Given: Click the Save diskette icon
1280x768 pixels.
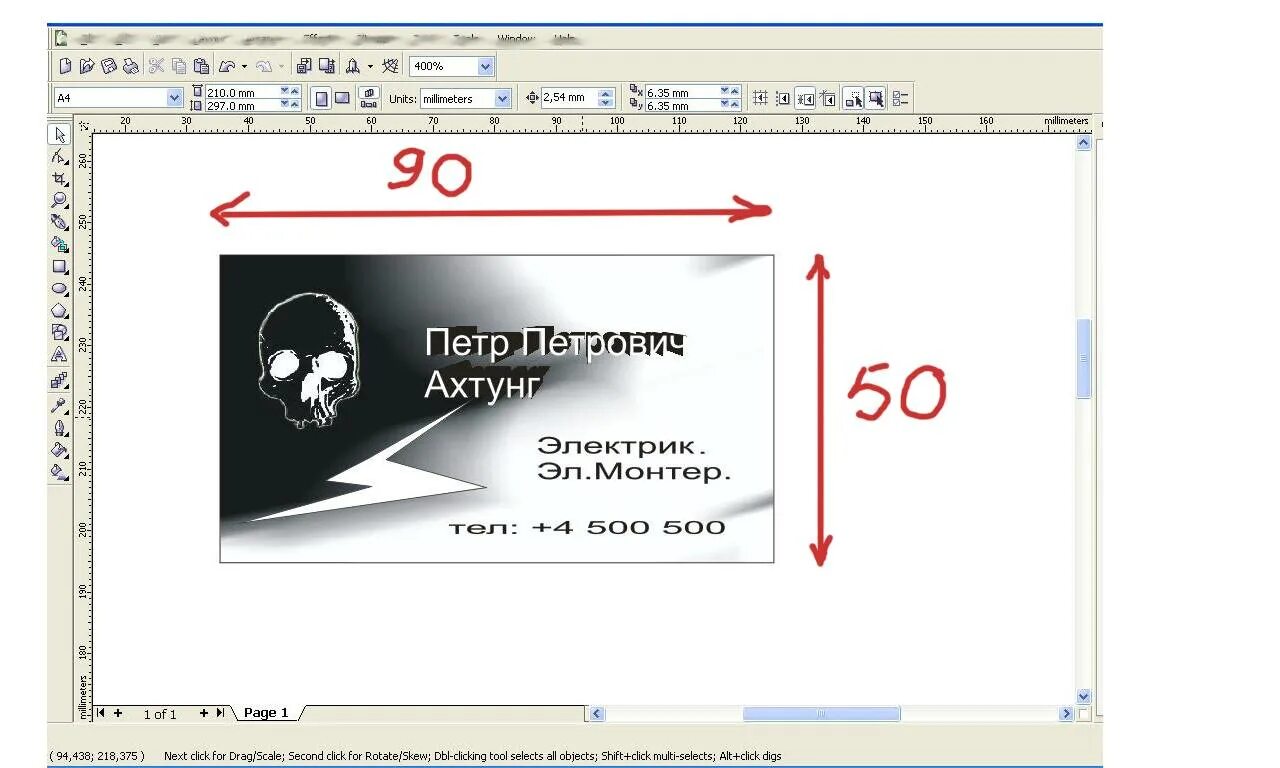Looking at the screenshot, I should tap(109, 66).
